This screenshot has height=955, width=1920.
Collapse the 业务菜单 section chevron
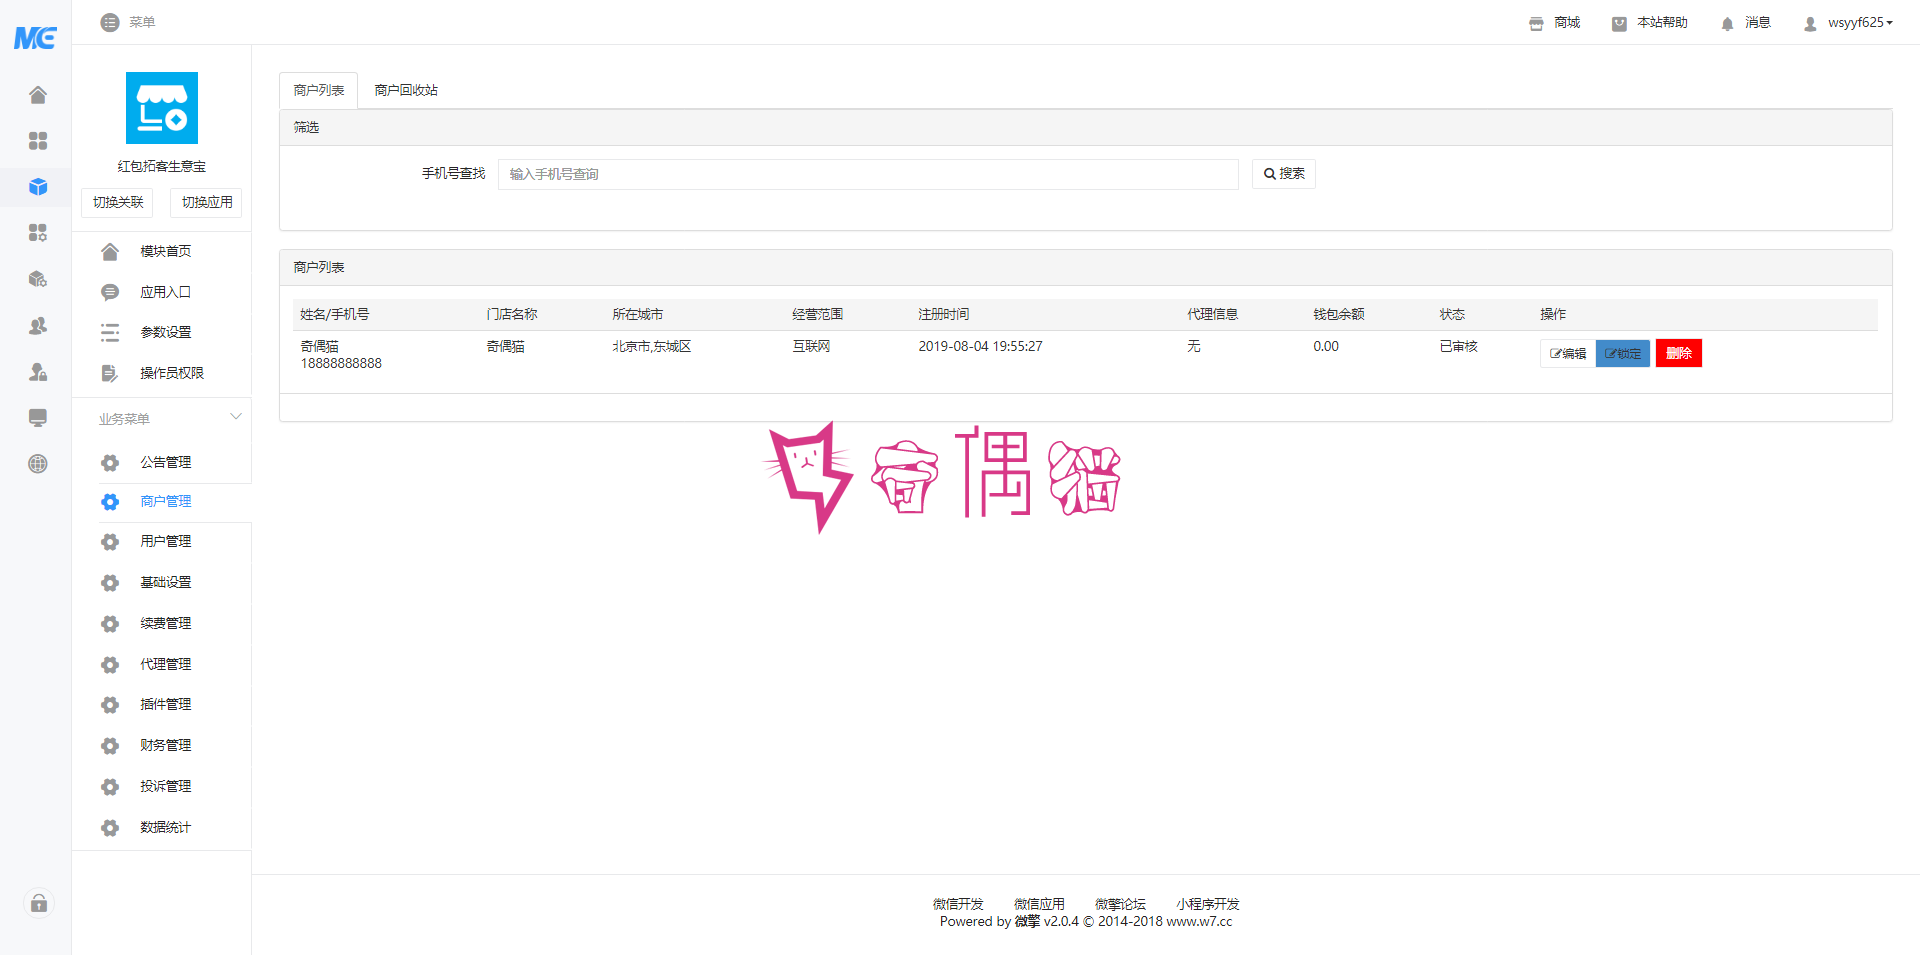[x=236, y=417]
